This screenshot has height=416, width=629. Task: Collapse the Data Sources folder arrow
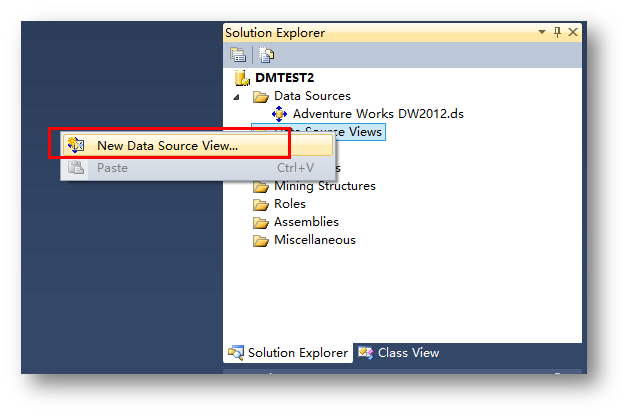click(x=238, y=97)
